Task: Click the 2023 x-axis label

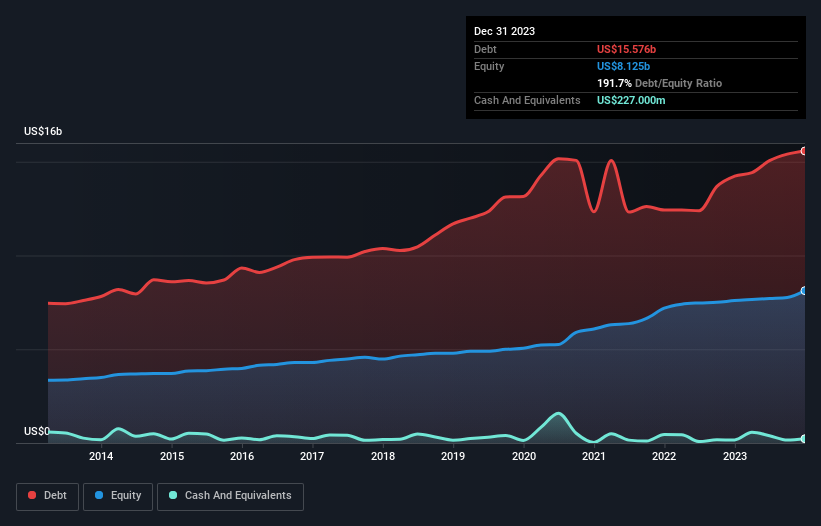Action: (x=735, y=456)
